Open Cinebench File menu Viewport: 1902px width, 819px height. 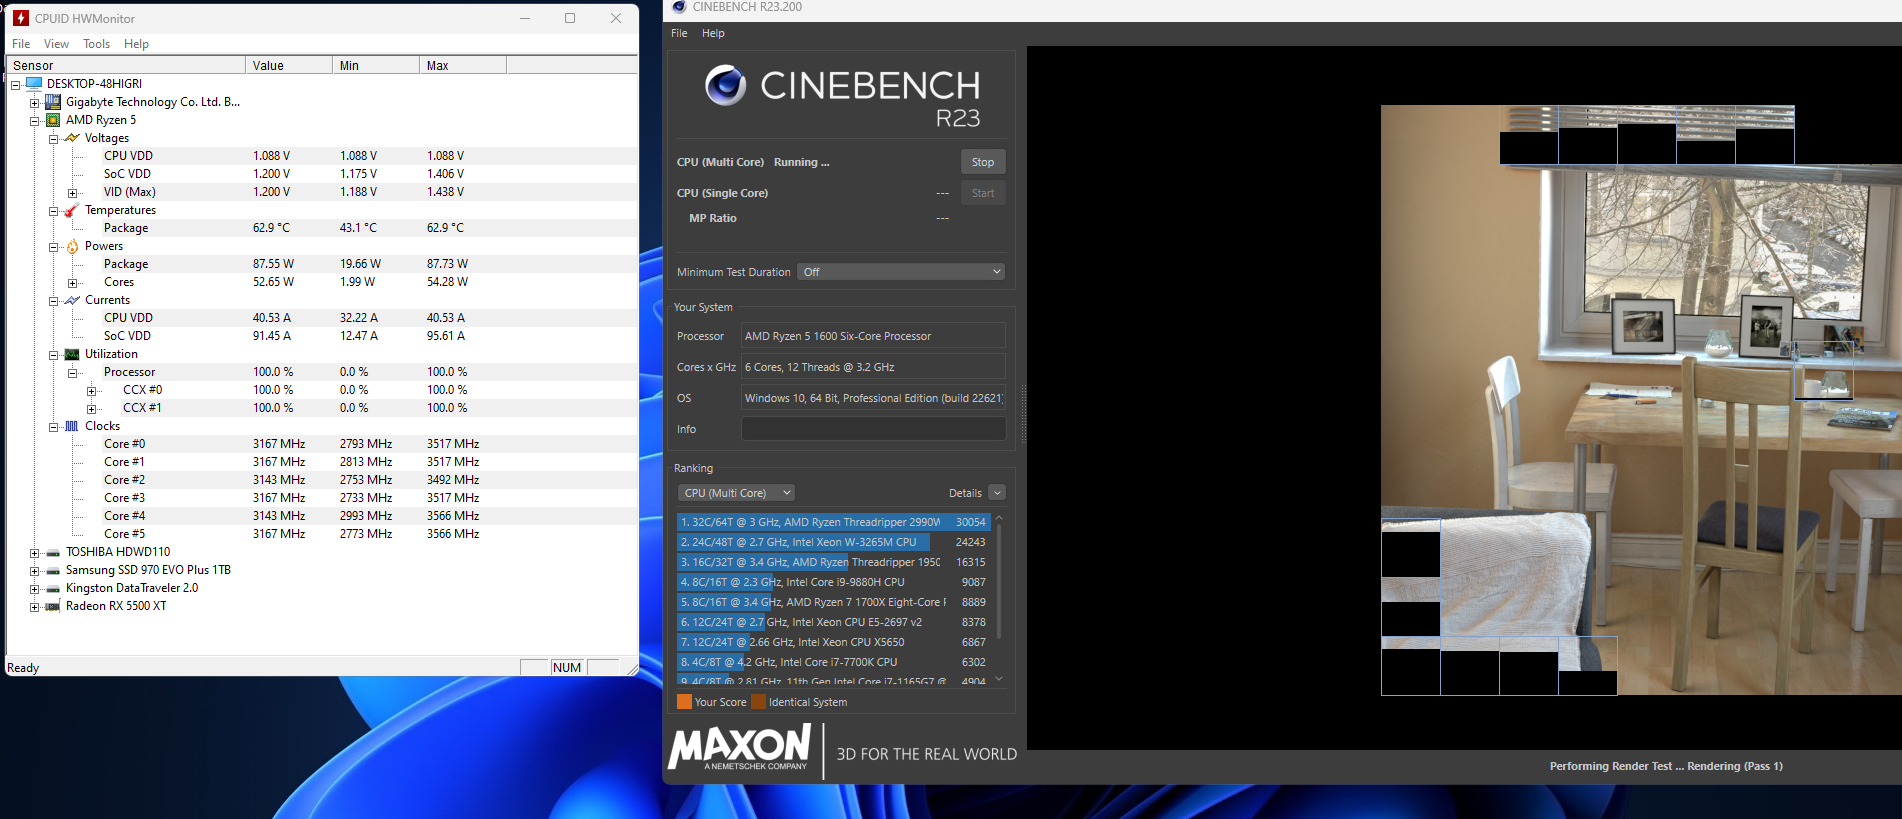(x=679, y=33)
